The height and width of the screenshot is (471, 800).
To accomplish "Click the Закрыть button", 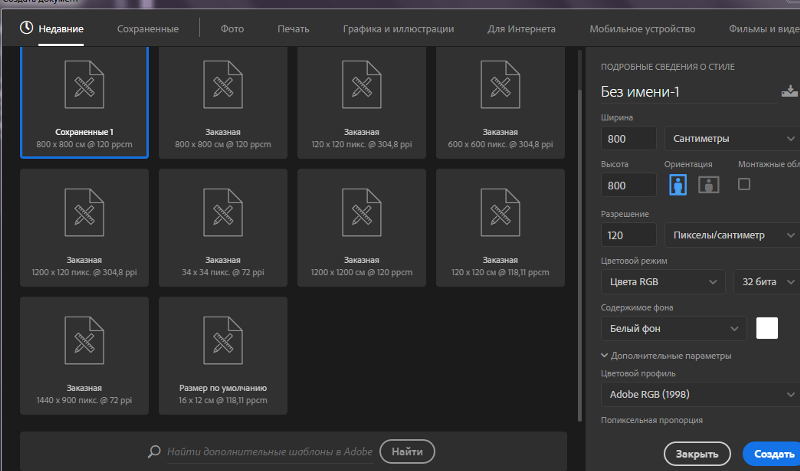I will (x=697, y=454).
